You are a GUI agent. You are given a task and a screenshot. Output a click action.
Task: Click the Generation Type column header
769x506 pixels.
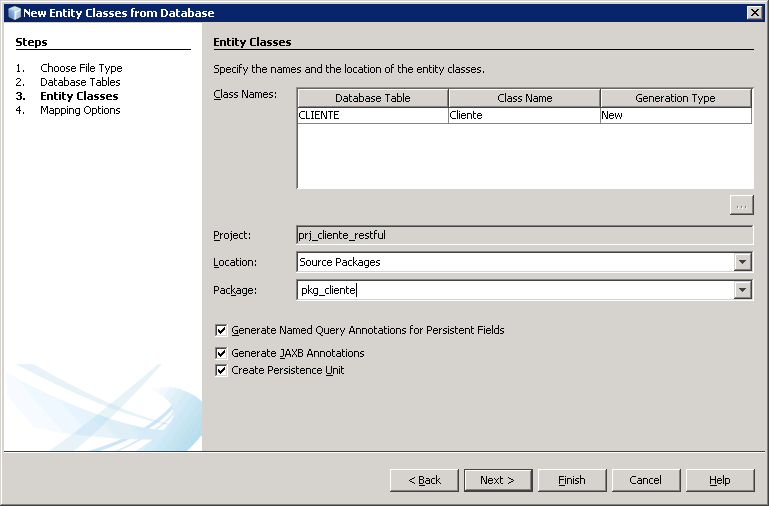[675, 98]
